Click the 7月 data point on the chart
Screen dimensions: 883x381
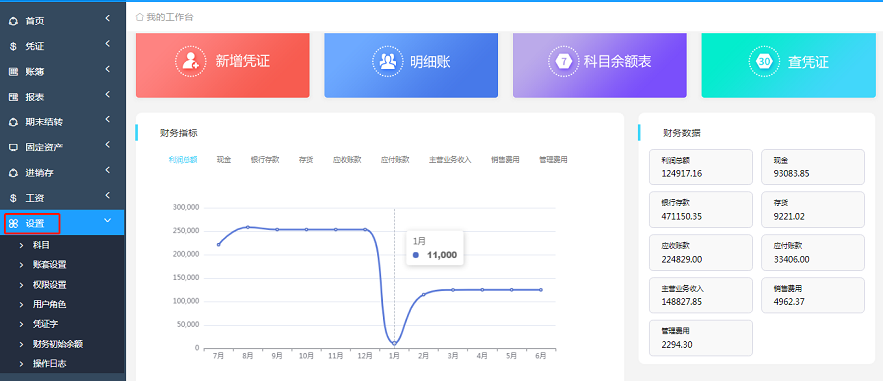click(x=218, y=245)
